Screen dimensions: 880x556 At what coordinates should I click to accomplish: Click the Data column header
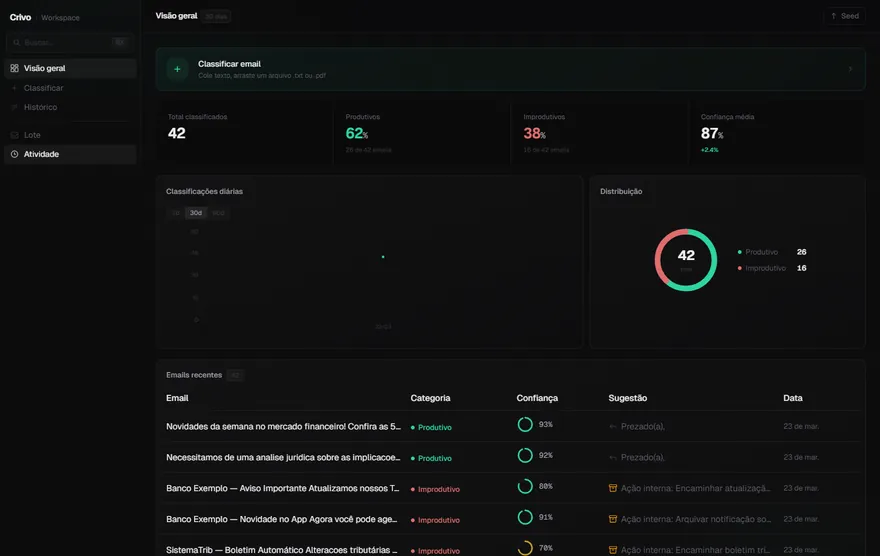click(x=793, y=398)
